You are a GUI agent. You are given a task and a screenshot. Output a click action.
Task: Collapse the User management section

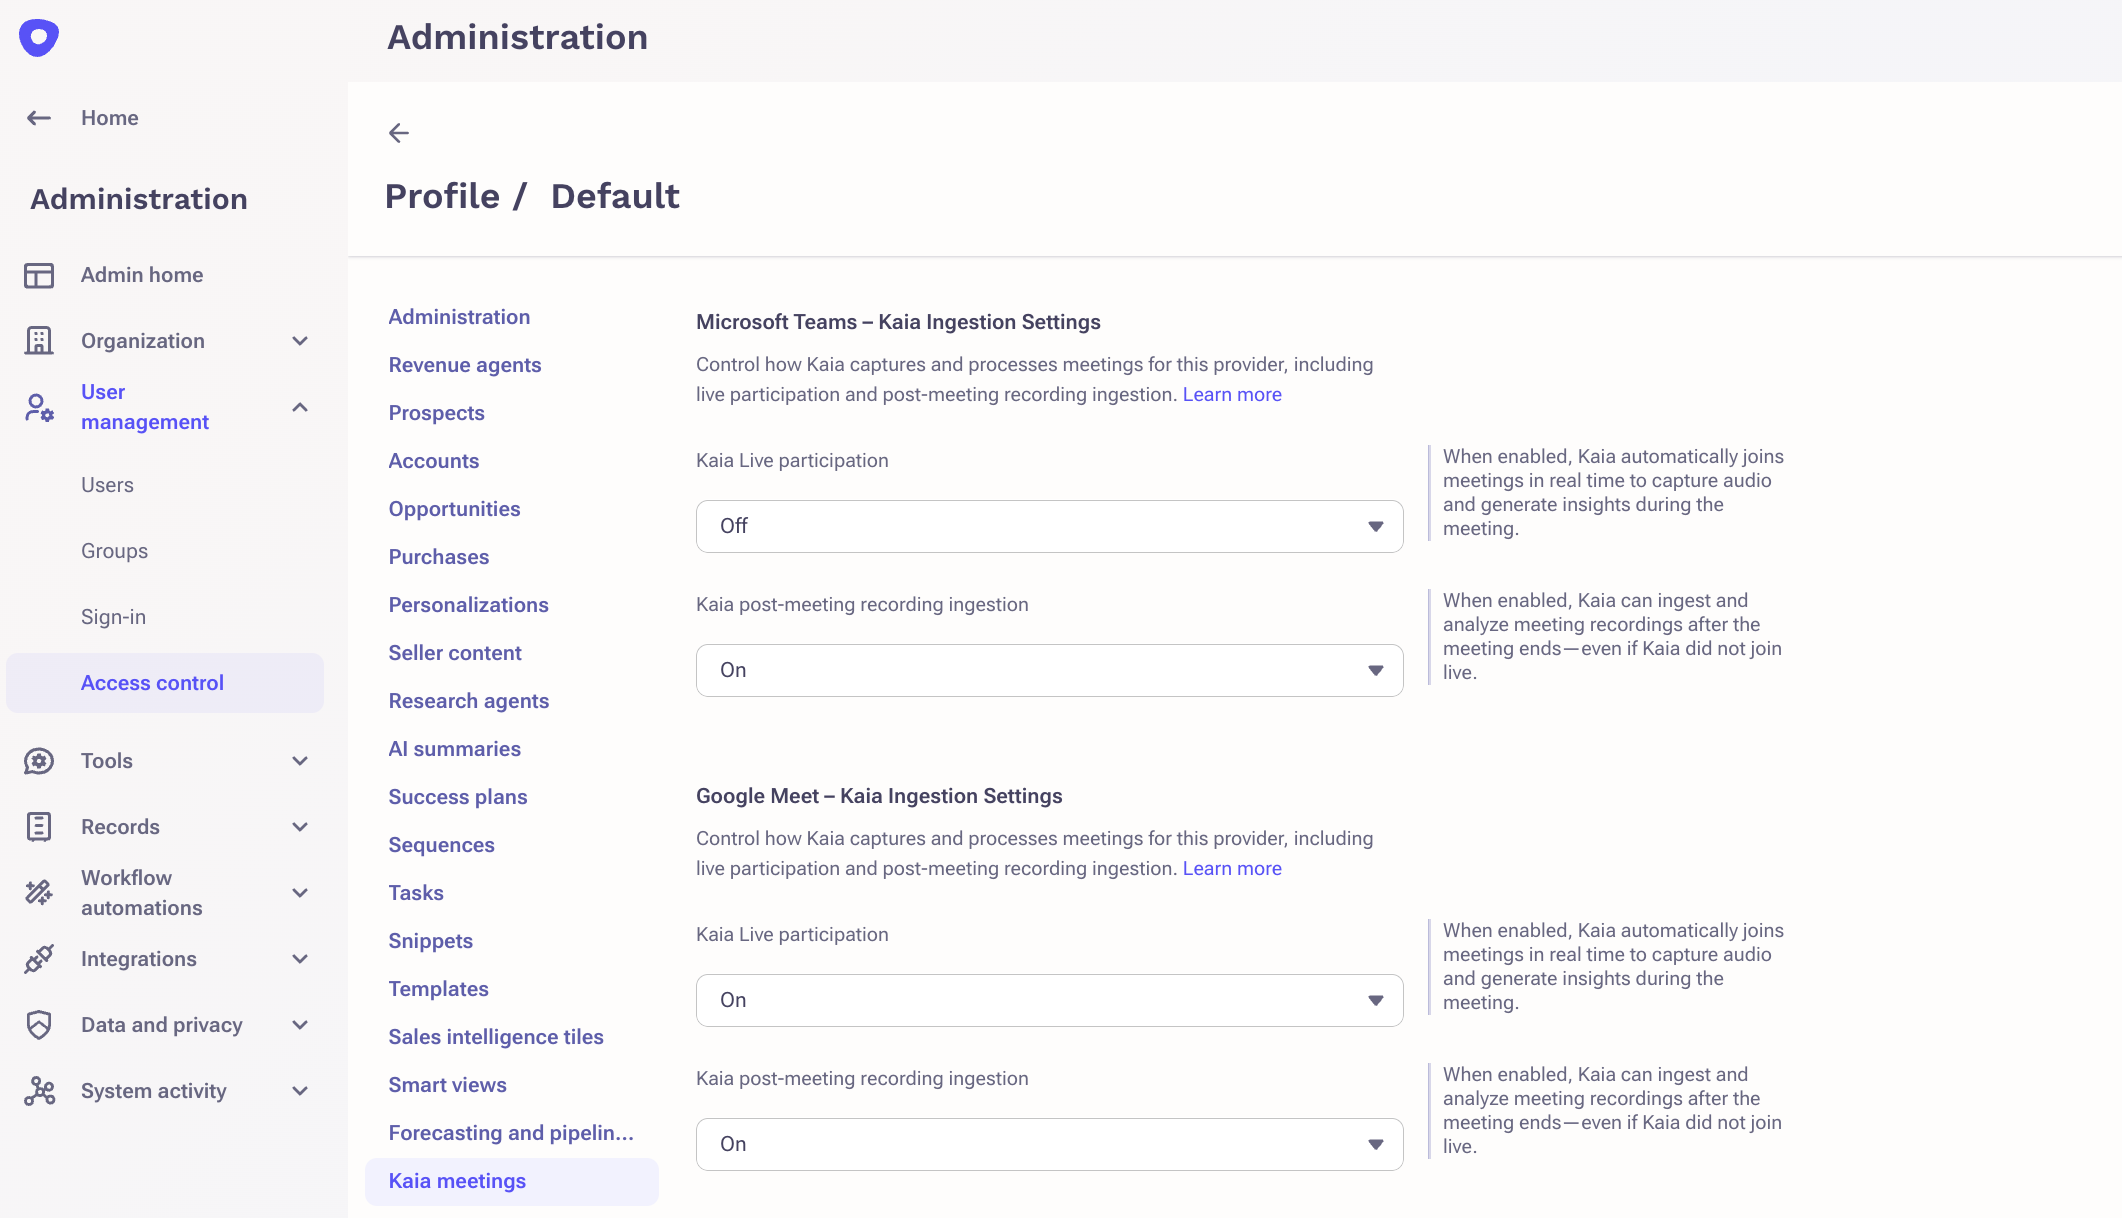pyautogui.click(x=300, y=407)
